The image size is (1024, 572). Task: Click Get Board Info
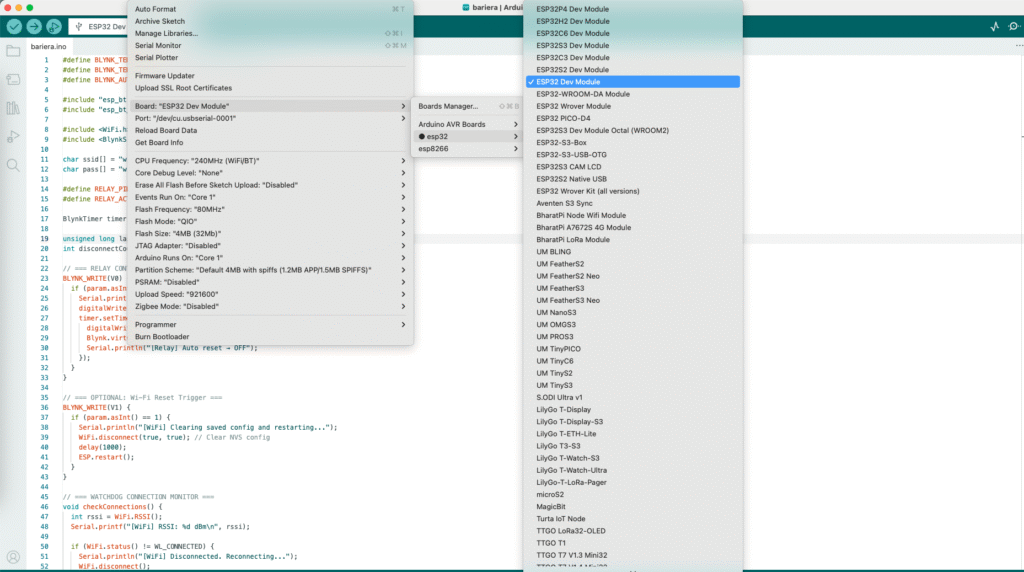270,142
